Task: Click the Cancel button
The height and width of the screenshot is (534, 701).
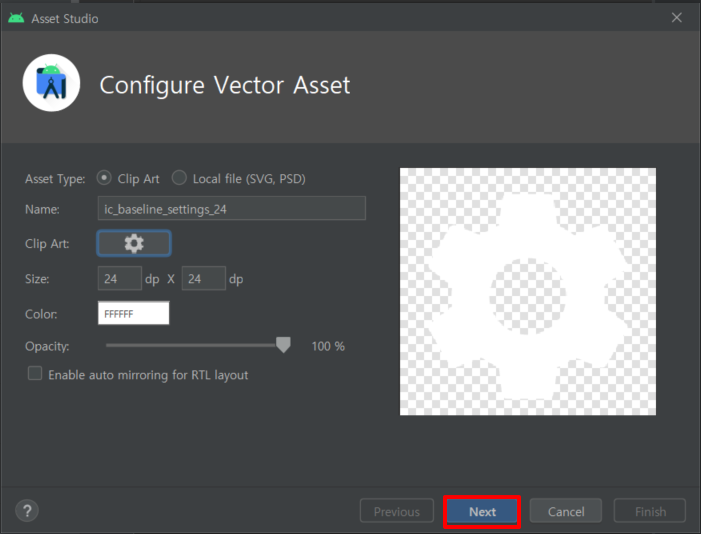Action: point(566,511)
